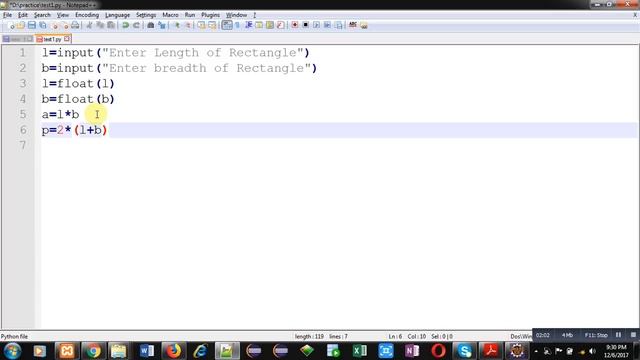The width and height of the screenshot is (640, 360).
Task: Open the Window menu
Action: pyautogui.click(x=236, y=15)
